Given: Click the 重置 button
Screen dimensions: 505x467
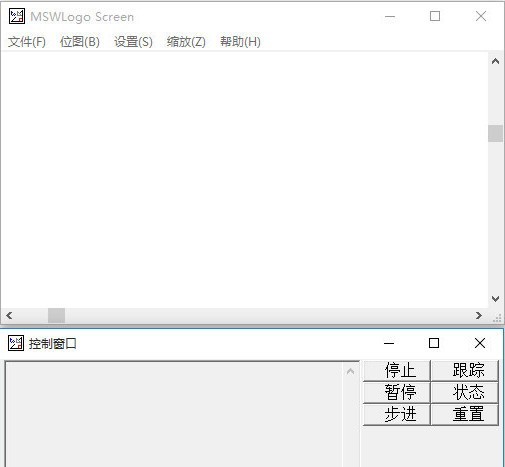Looking at the screenshot, I should tap(465, 414).
